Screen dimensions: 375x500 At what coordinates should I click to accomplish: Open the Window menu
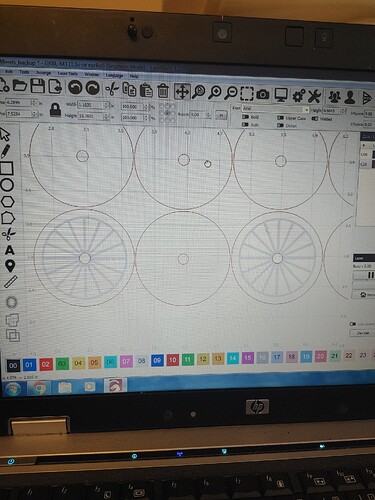coord(92,74)
